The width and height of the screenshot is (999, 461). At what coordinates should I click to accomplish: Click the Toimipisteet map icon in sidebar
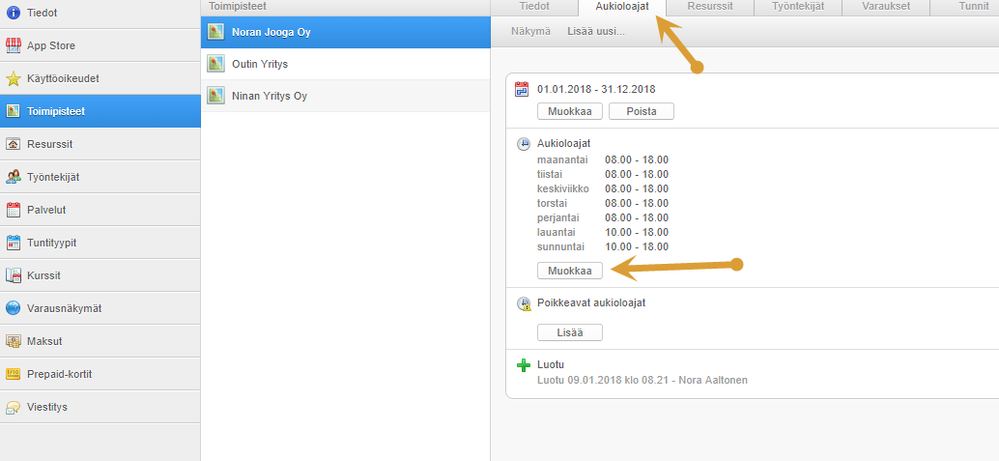(13, 111)
